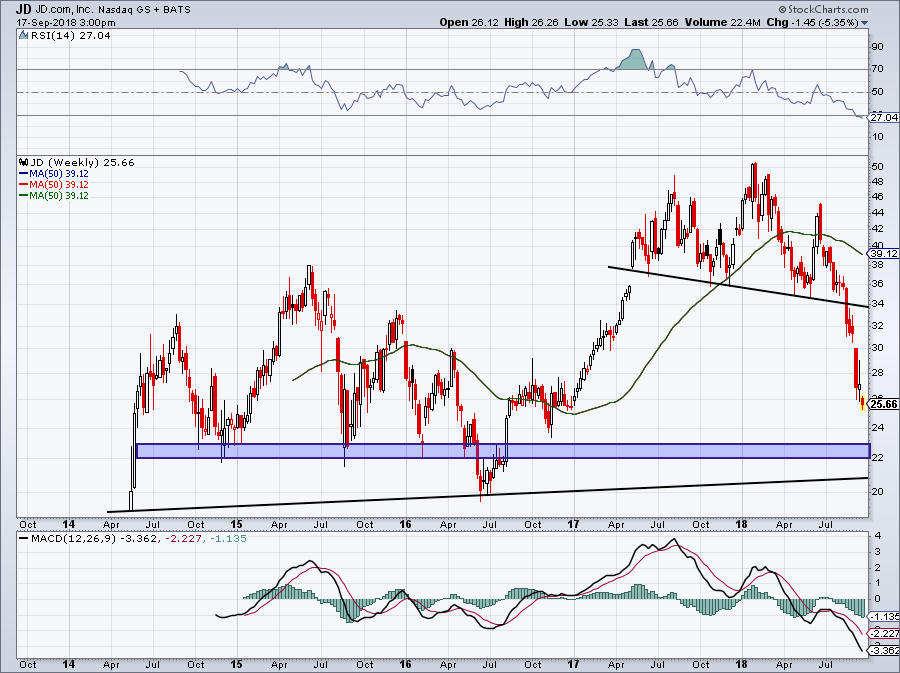The image size is (900, 673).
Task: Open the ©StockCharts.com attribution
Action: coord(823,10)
